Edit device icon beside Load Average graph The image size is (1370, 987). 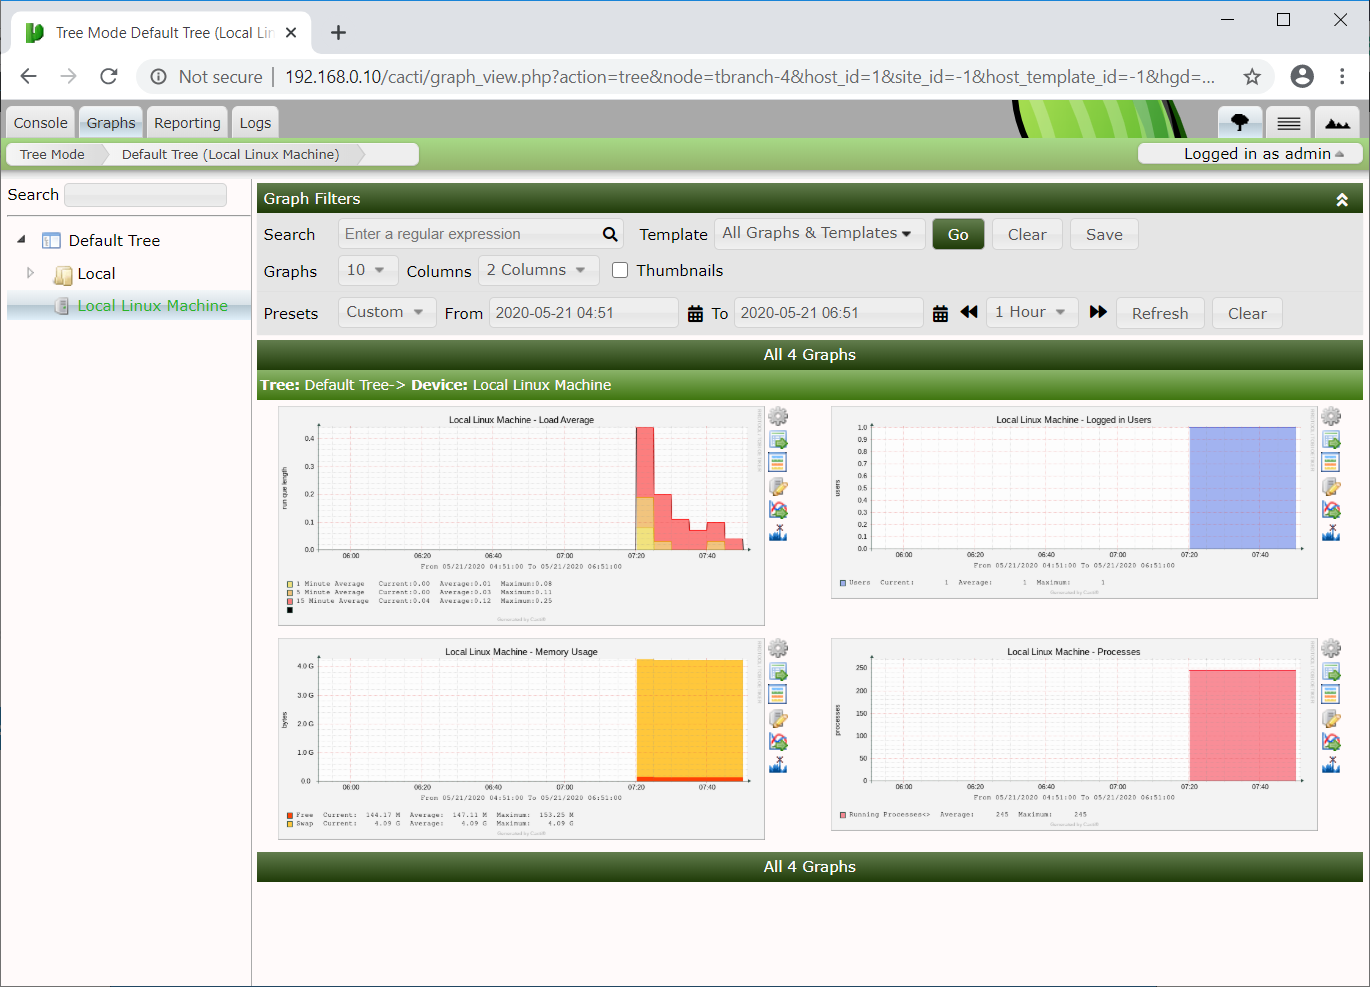click(x=778, y=486)
